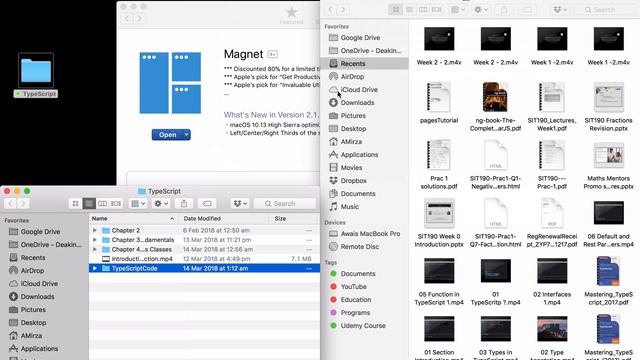Viewport: 640px width, 360px height.
Task: Switch to list view in TypeScript Finder window
Action: [89, 203]
